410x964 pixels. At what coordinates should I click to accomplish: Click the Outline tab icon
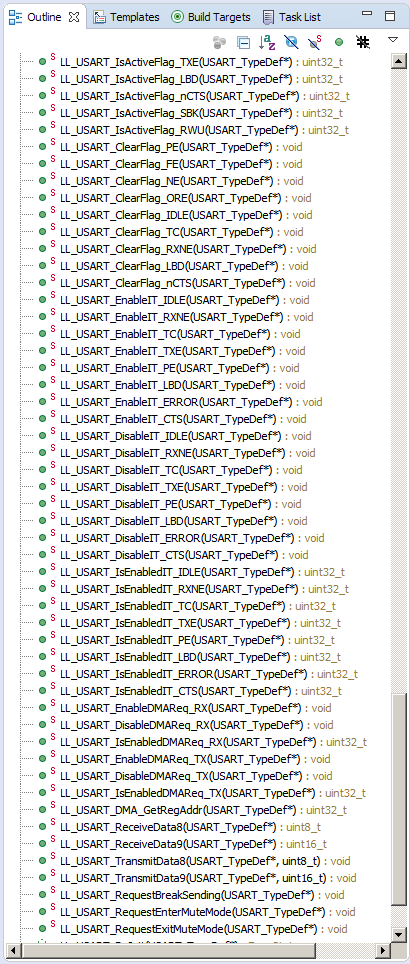[x=16, y=17]
